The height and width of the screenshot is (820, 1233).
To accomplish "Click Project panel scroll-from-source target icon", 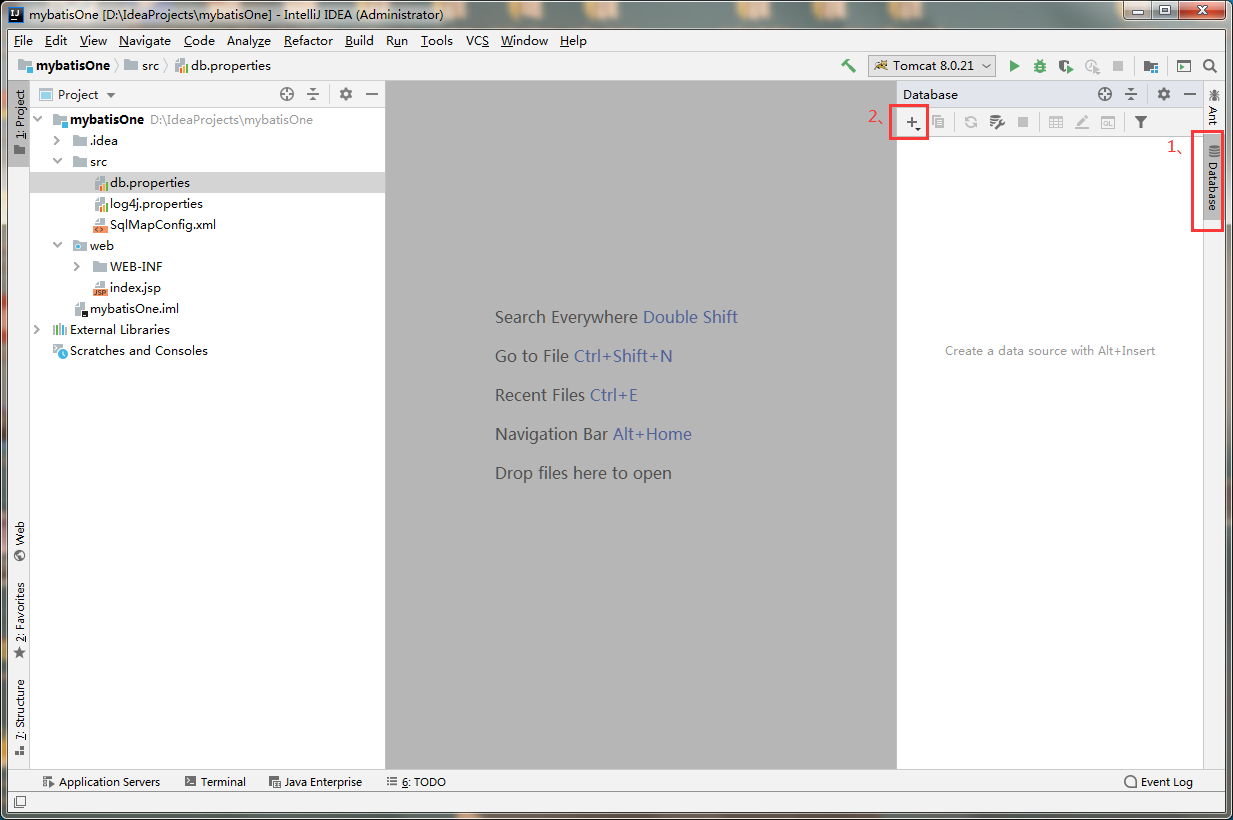I will click(287, 94).
